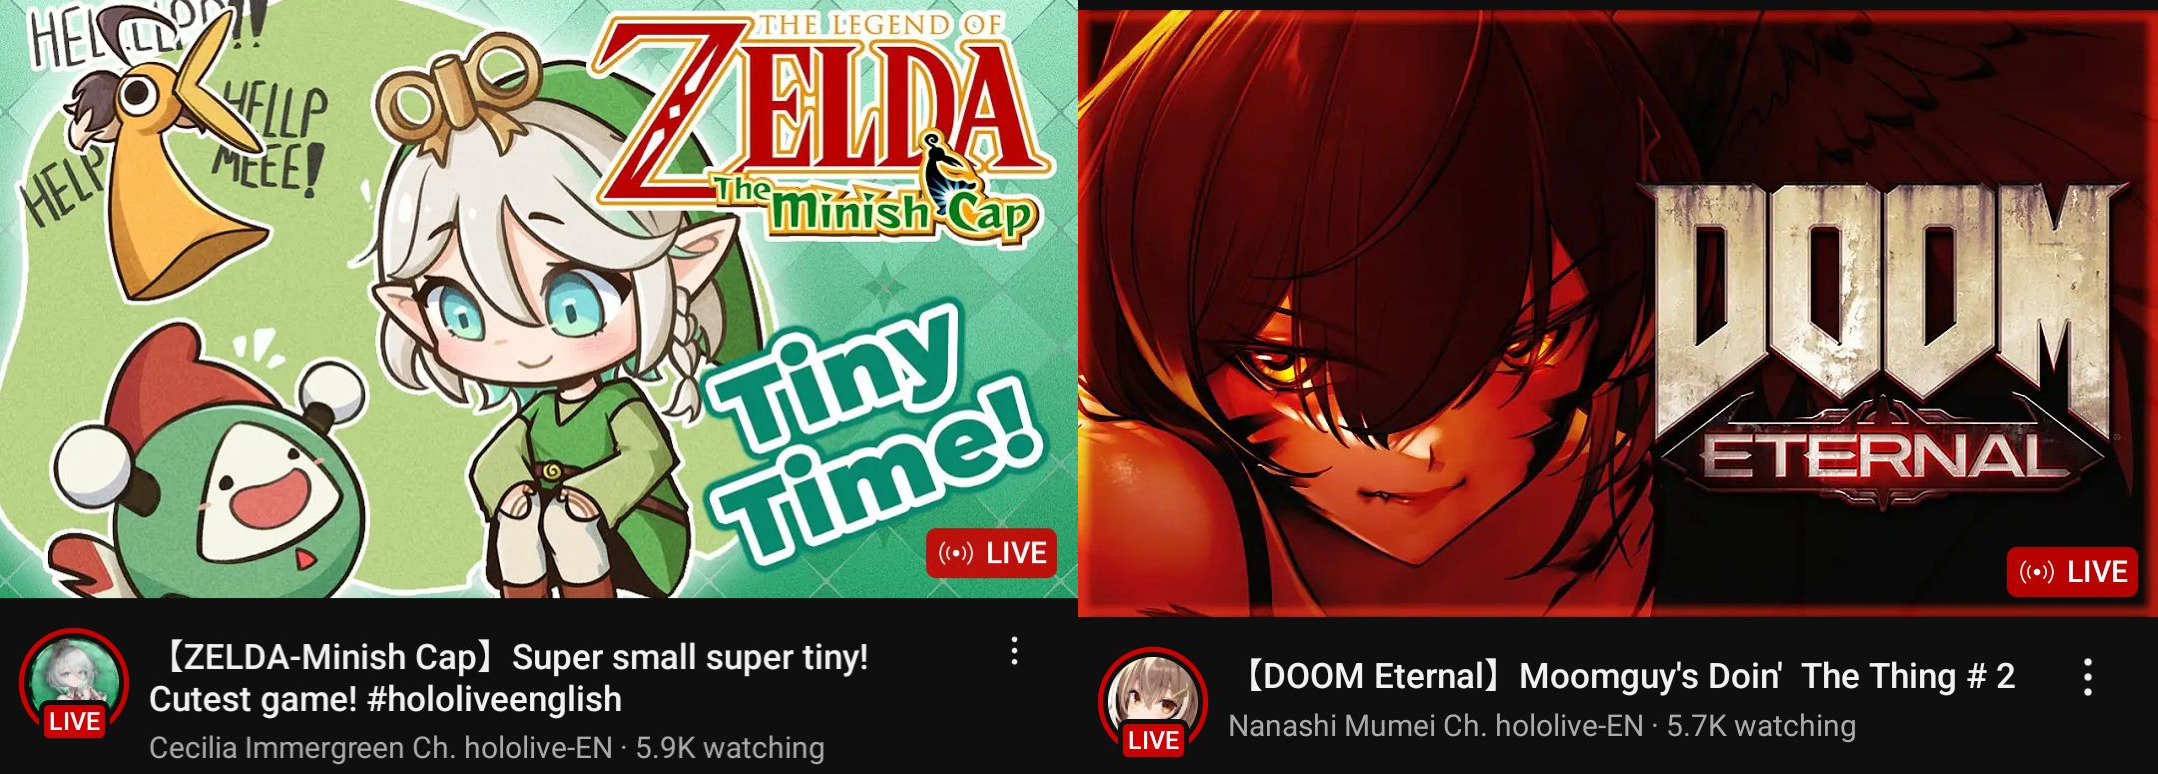Open the Zelda Minish Cap stream thumbnail

click(538, 299)
